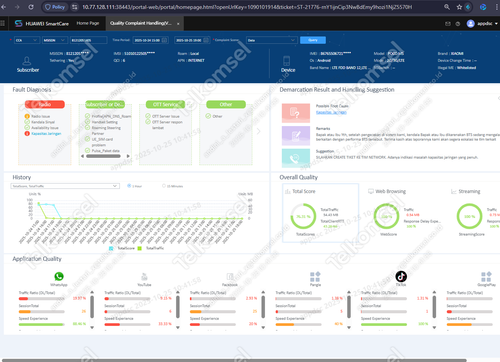Click the Kendala Sinyal green check item
The height and width of the screenshot is (362, 500).
click(39, 122)
